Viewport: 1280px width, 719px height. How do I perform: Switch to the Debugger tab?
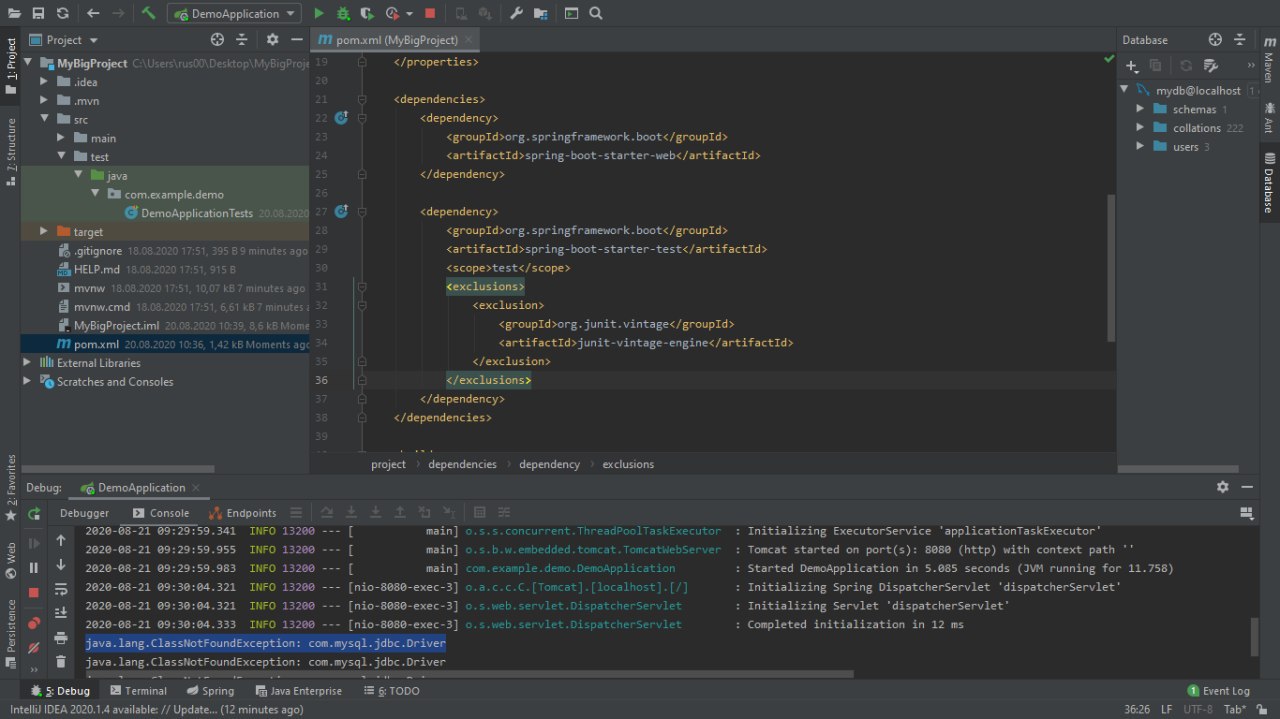point(84,513)
